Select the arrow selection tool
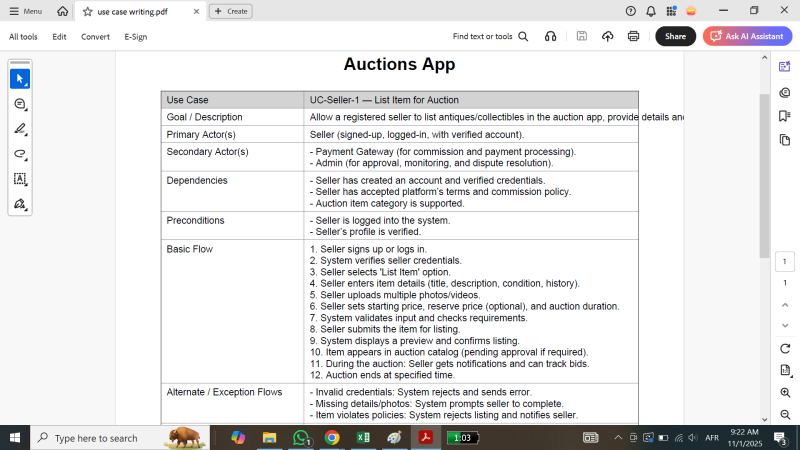800x450 pixels. tap(20, 79)
